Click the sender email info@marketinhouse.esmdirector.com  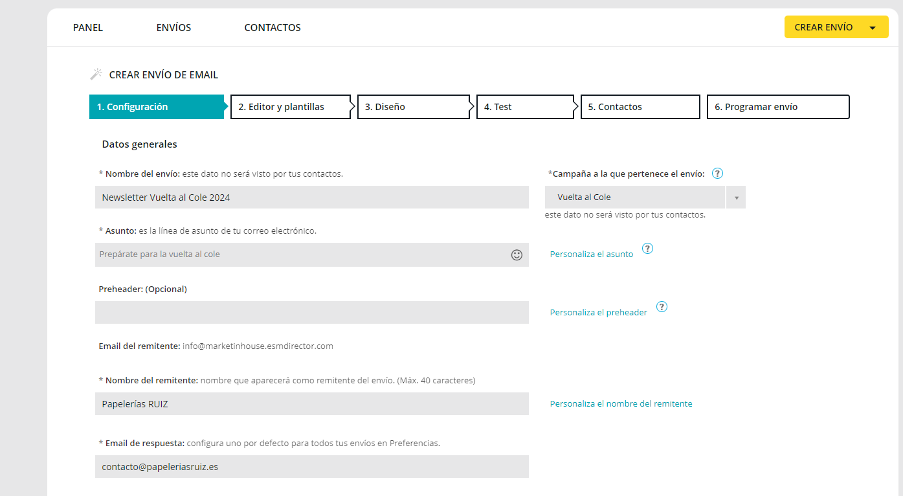(x=258, y=346)
